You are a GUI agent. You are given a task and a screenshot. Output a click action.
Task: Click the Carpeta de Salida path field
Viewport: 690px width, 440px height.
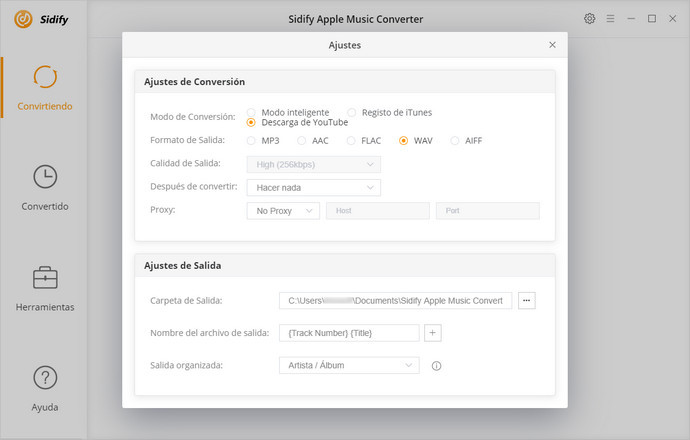(x=395, y=301)
